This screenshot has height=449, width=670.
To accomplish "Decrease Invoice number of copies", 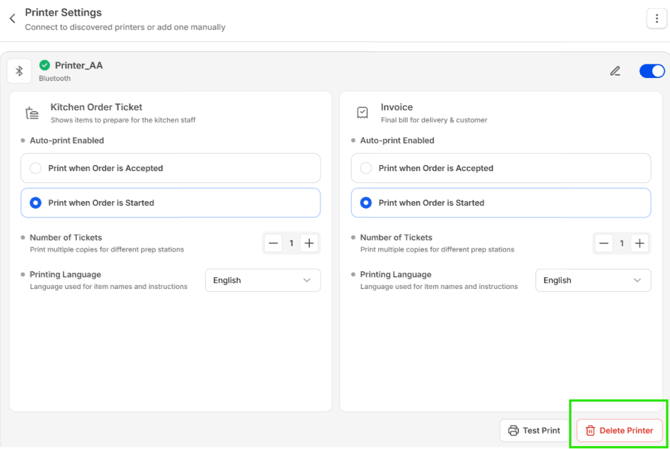I will (604, 243).
